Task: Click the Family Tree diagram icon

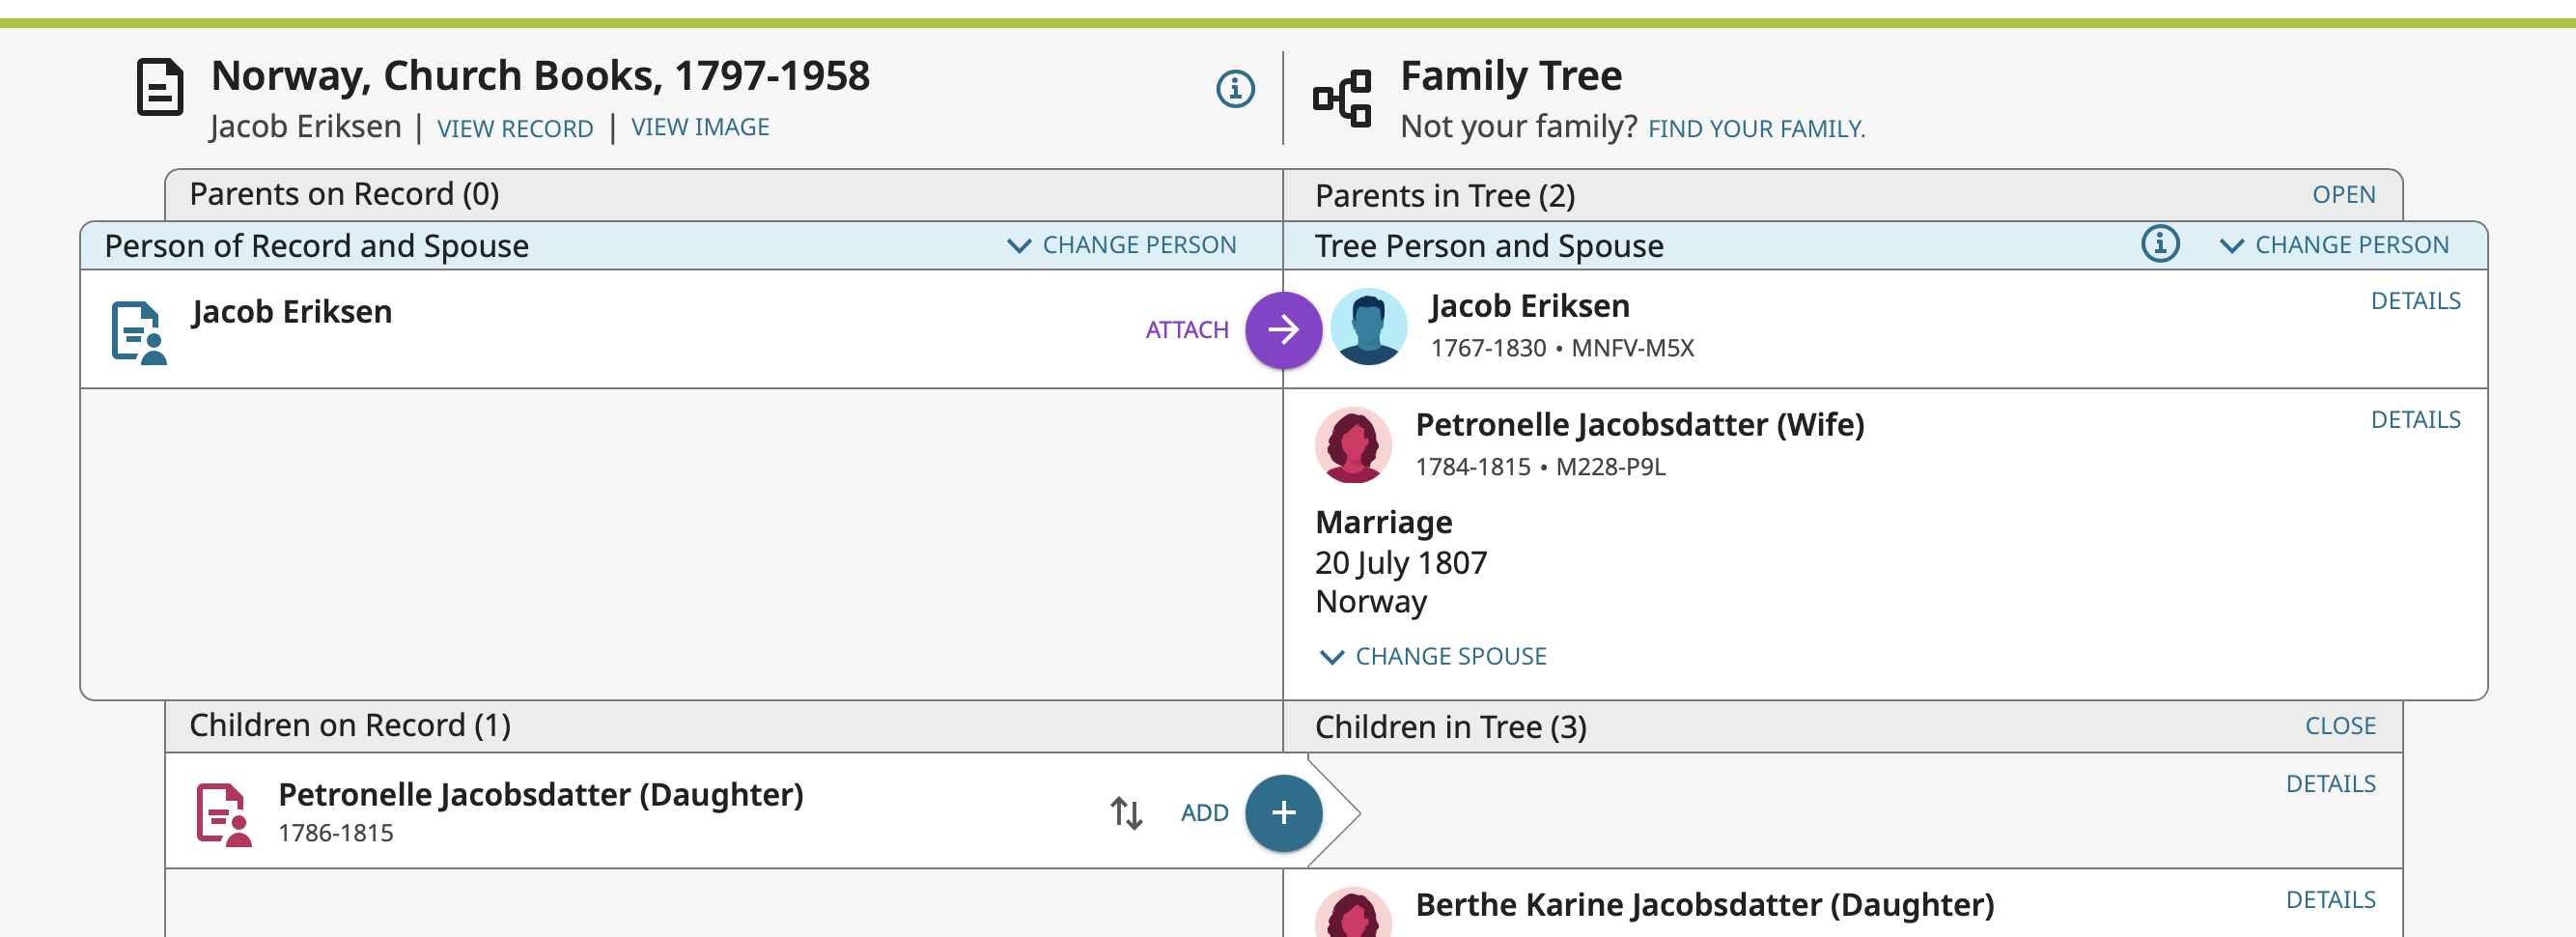Action: (1342, 98)
